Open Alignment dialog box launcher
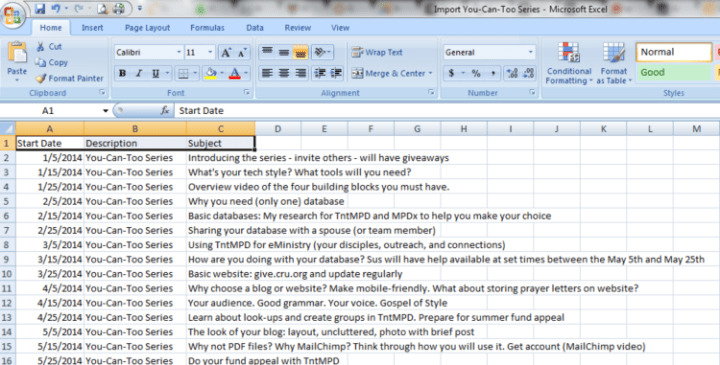Image resolution: width=720 pixels, height=365 pixels. pyautogui.click(x=431, y=93)
